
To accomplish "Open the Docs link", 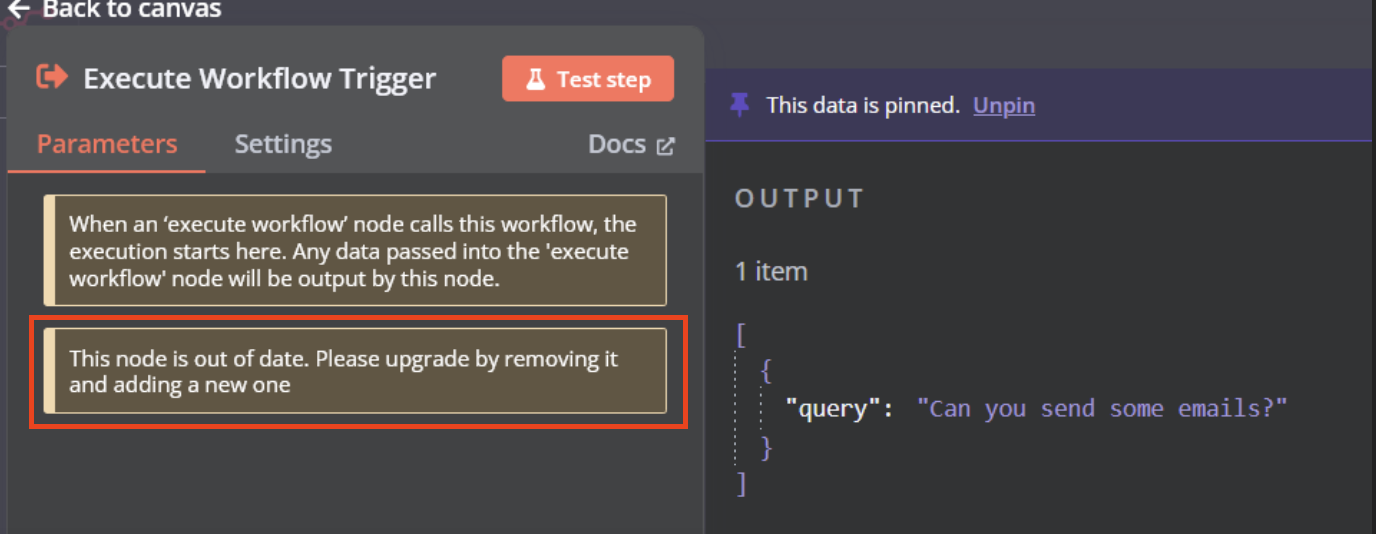I will pyautogui.click(x=617, y=144).
